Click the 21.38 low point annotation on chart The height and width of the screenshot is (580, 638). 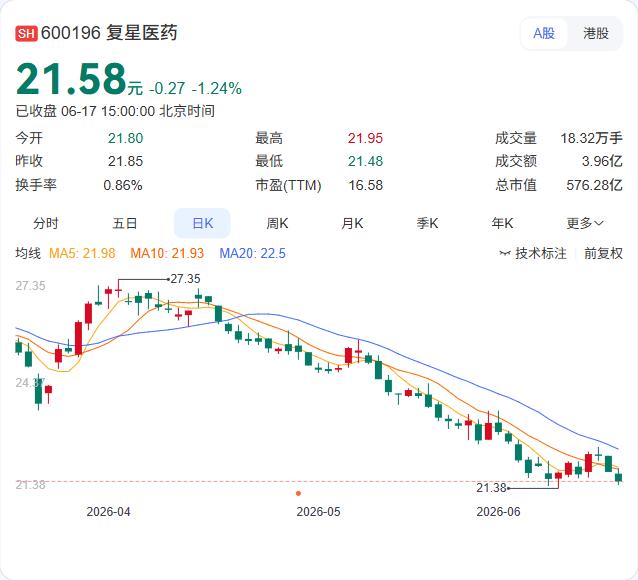491,488
